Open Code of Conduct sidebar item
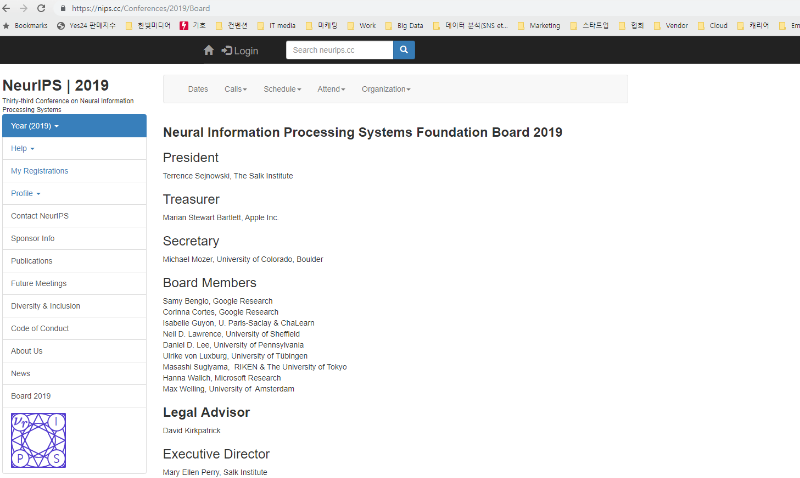The height and width of the screenshot is (478, 800). [x=74, y=329]
